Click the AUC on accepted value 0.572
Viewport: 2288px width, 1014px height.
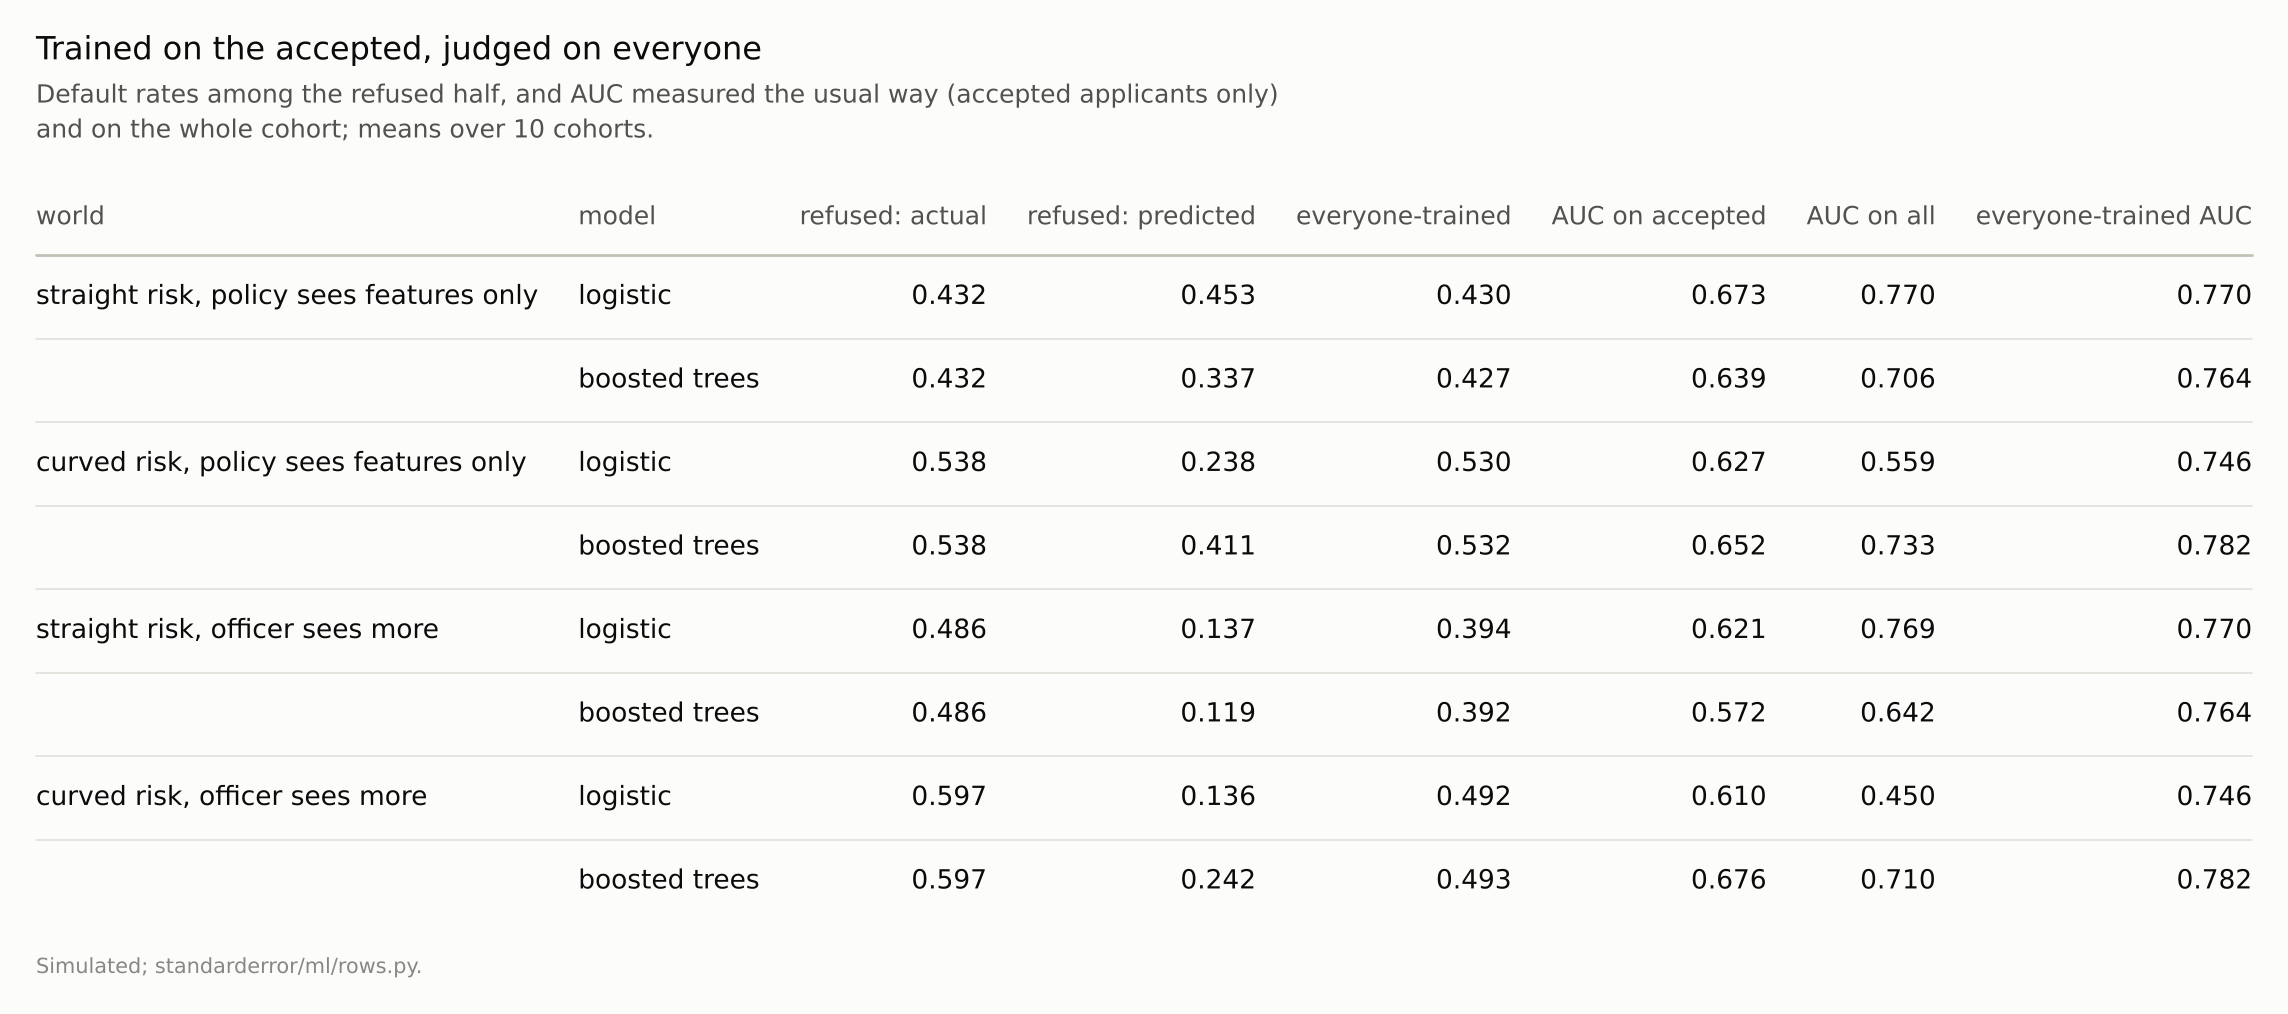point(1729,713)
